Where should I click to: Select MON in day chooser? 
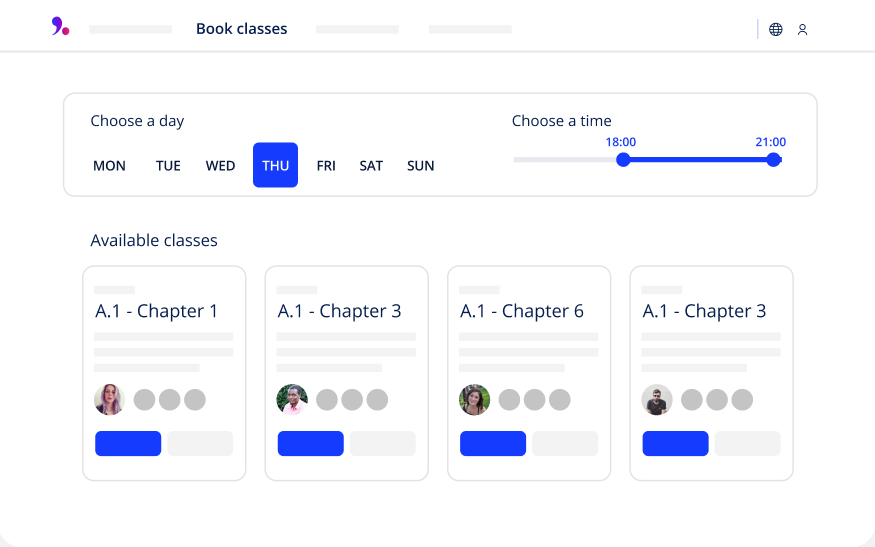pos(109,166)
